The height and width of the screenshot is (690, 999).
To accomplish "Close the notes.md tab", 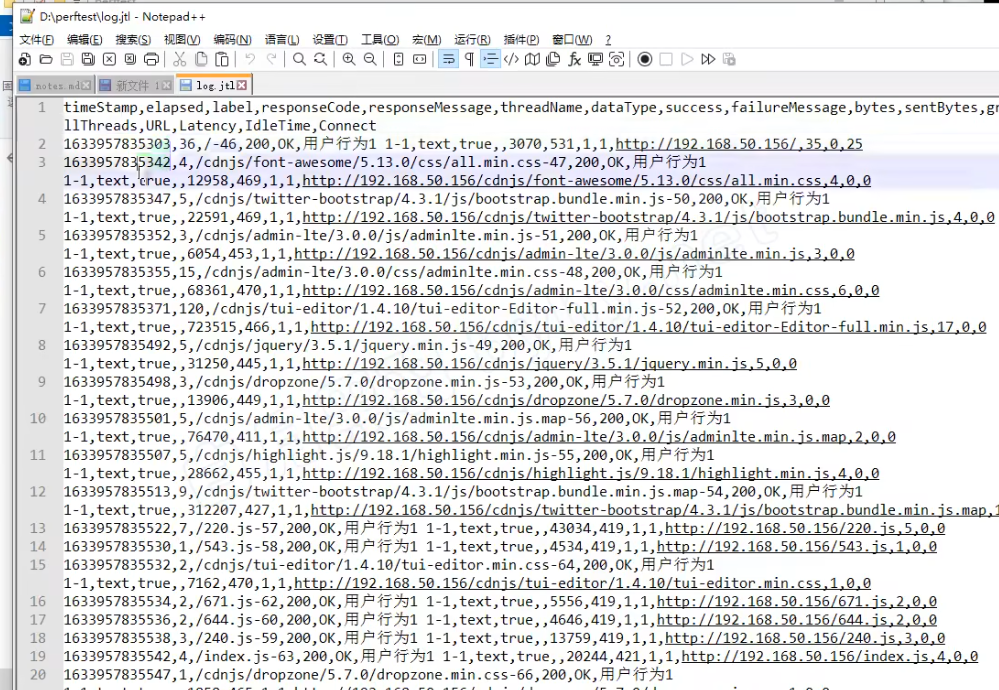I will click(86, 85).
